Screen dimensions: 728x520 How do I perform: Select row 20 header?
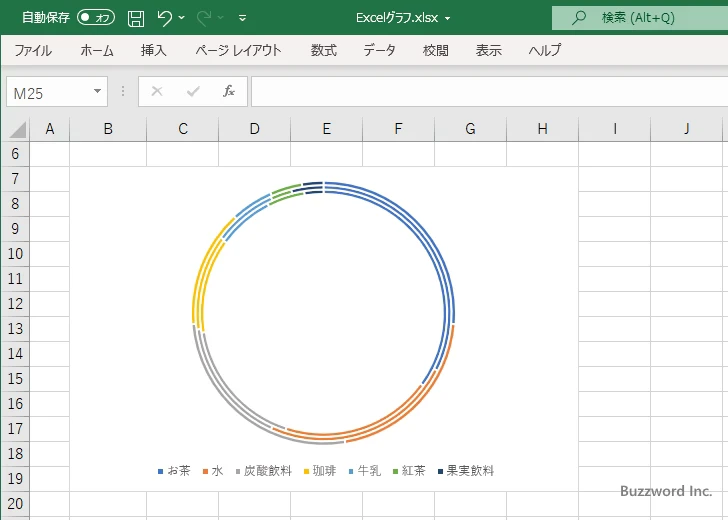pos(15,504)
